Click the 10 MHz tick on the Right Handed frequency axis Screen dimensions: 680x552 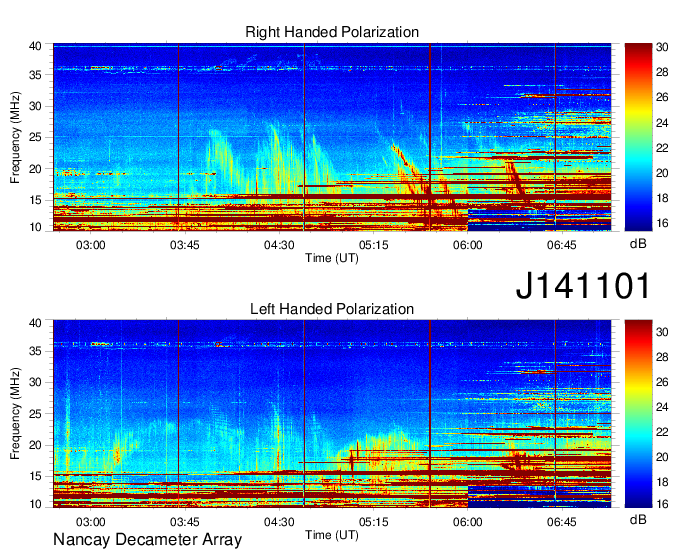point(35,227)
